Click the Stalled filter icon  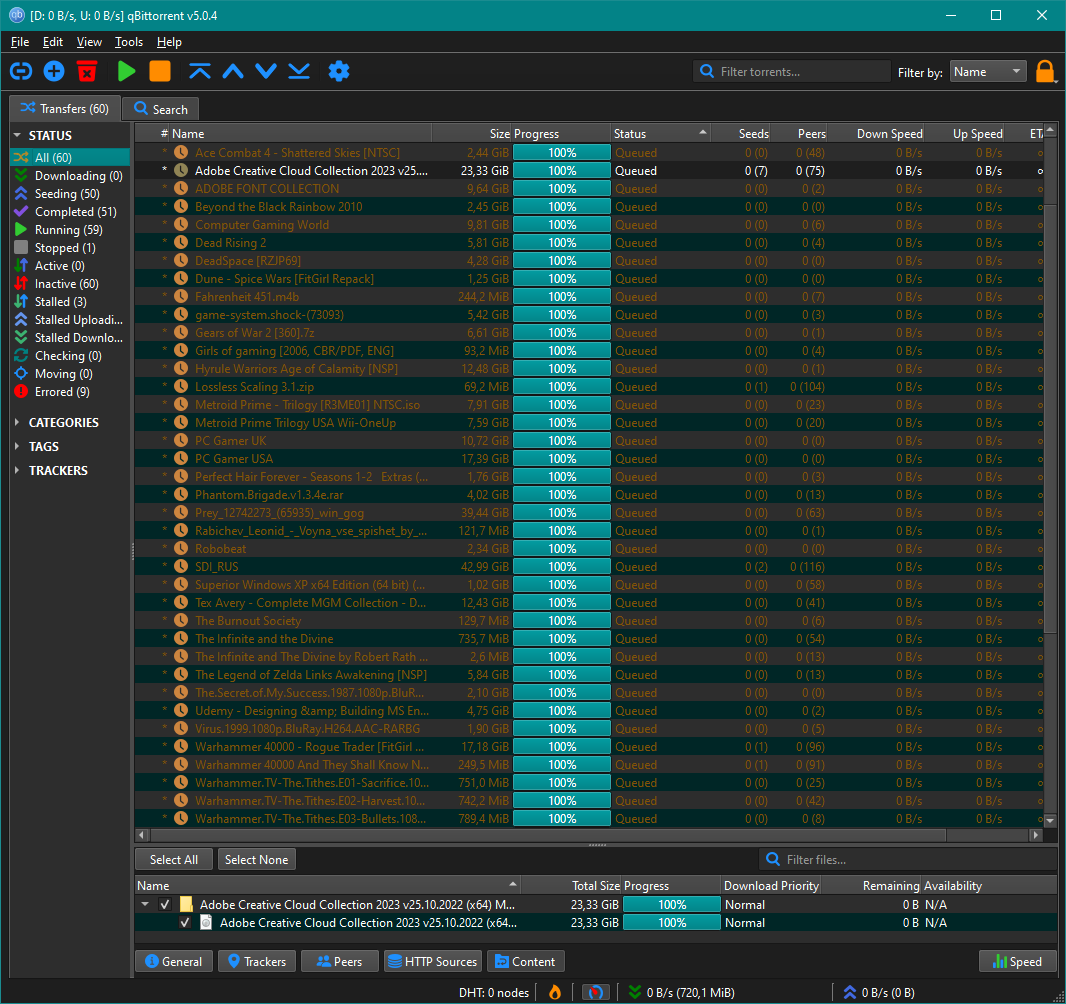click(x=21, y=302)
